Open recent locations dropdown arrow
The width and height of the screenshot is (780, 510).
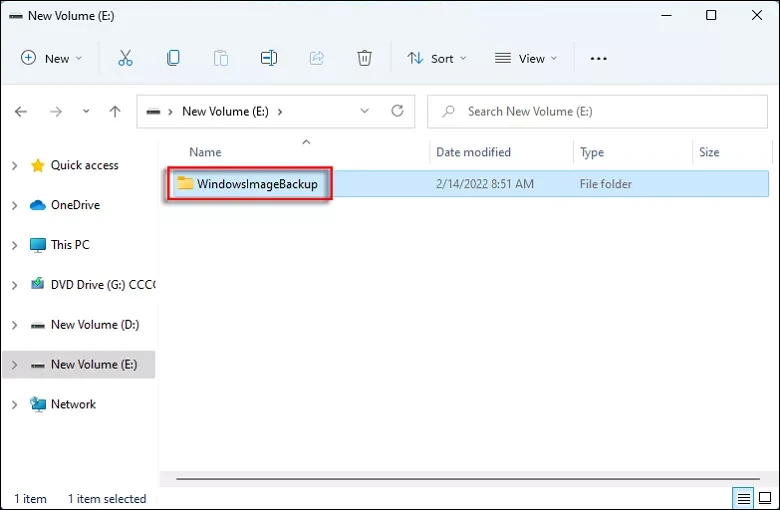coord(86,111)
